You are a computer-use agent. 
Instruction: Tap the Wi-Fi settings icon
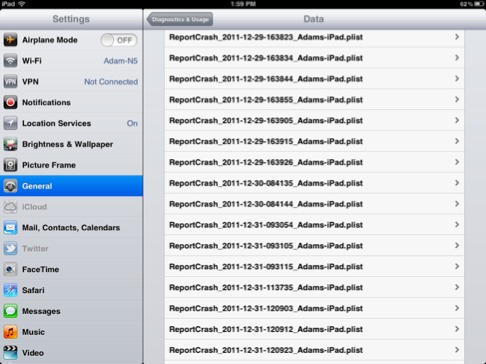10,61
